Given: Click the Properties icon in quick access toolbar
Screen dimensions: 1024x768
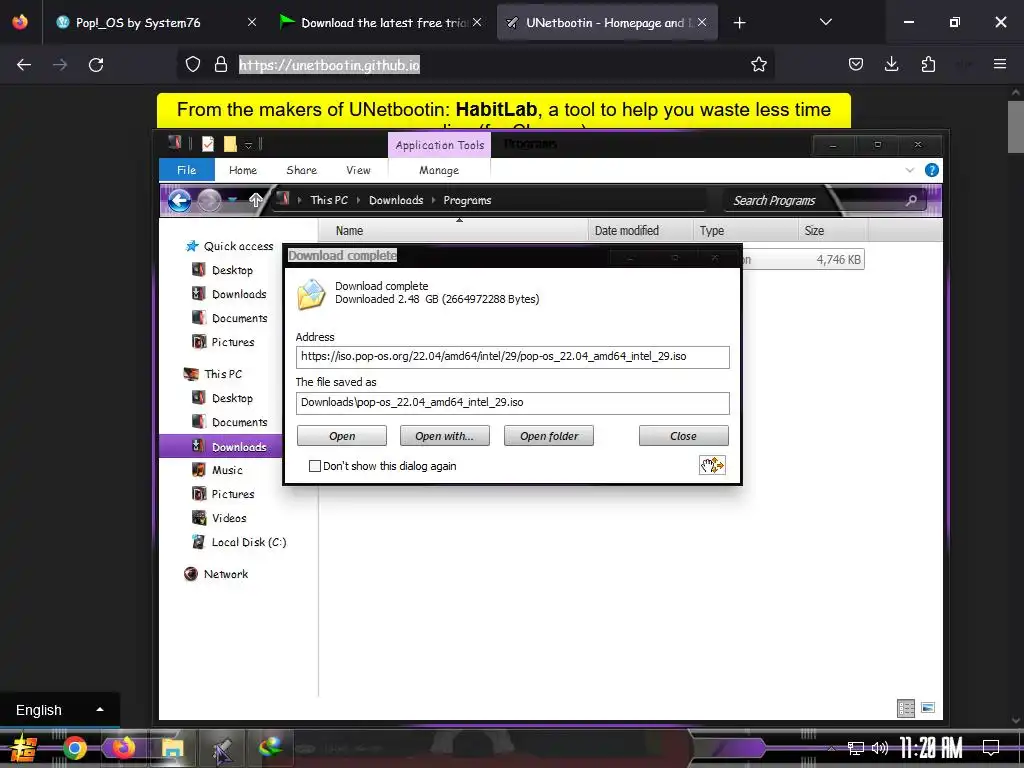Looking at the screenshot, I should [x=208, y=144].
